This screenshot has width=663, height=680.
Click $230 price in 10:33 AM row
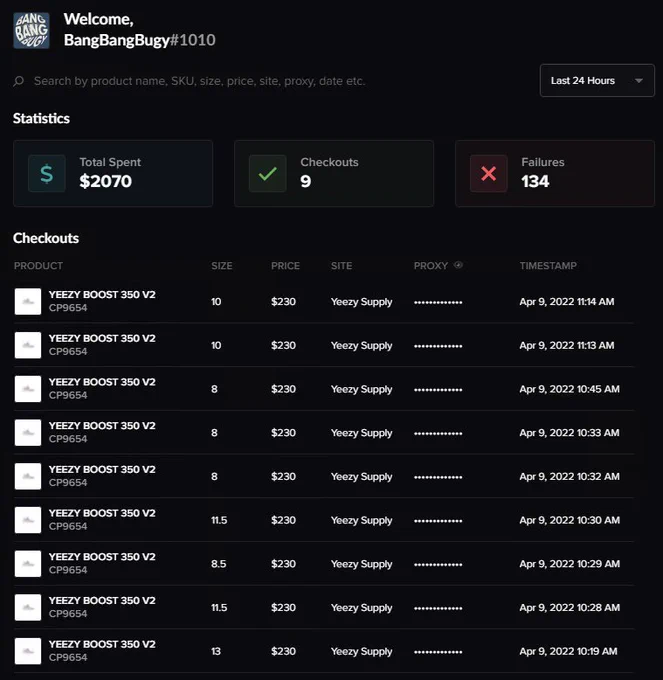click(x=284, y=433)
